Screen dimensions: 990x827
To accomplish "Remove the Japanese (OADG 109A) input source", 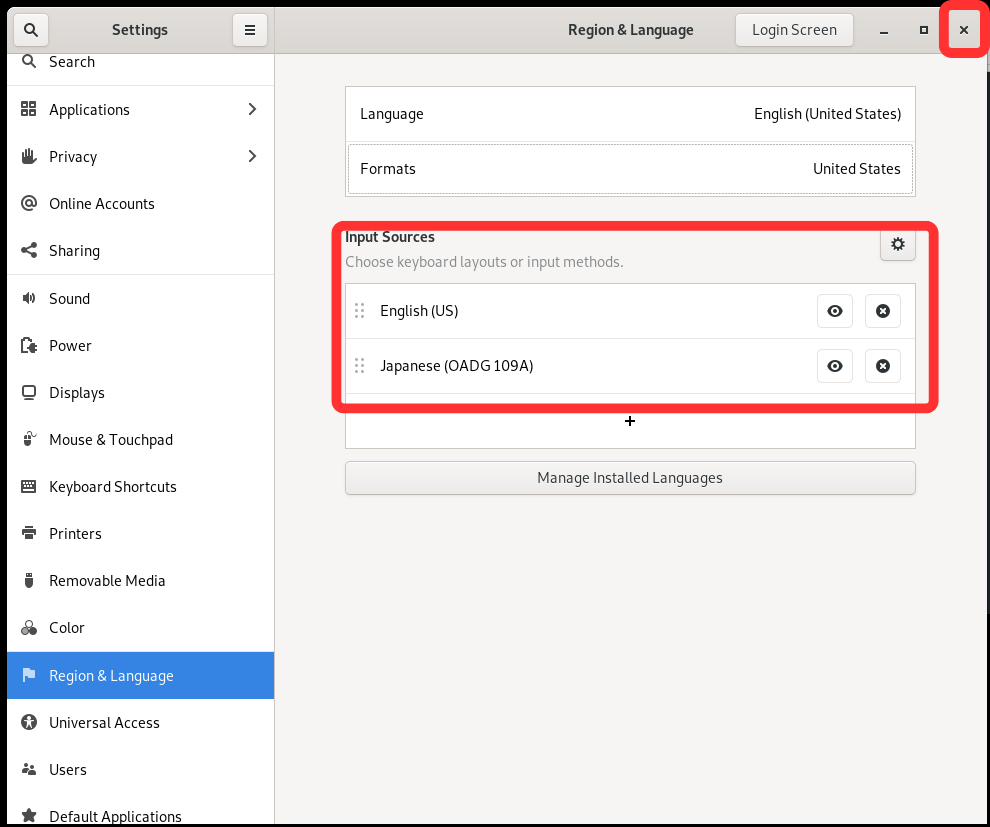I will [882, 366].
